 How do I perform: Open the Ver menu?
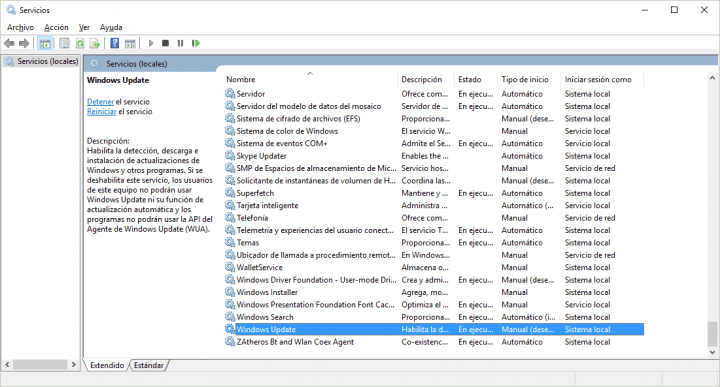84,27
